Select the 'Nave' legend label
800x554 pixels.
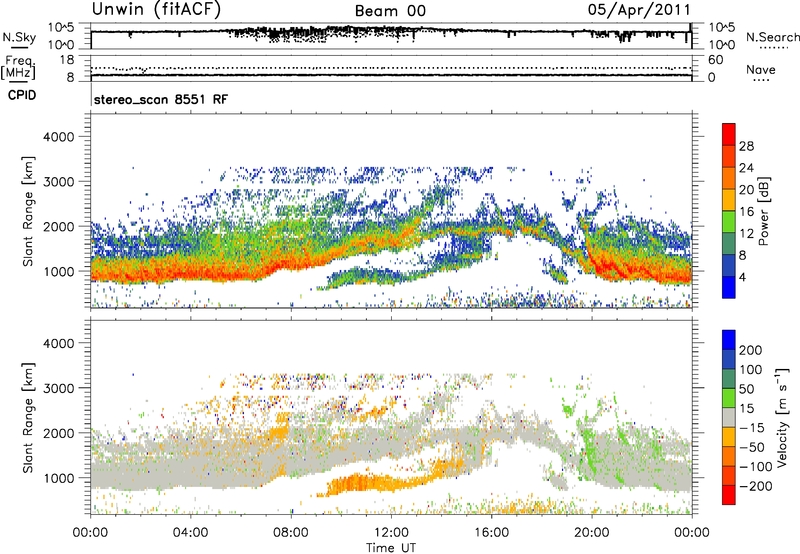761,70
